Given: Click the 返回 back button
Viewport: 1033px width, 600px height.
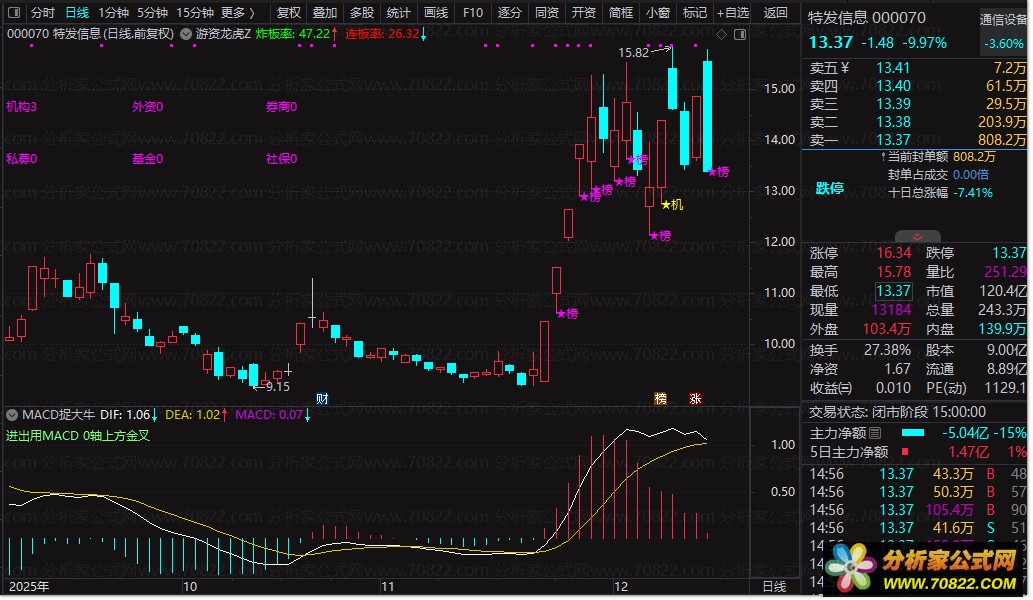Looking at the screenshot, I should [775, 13].
